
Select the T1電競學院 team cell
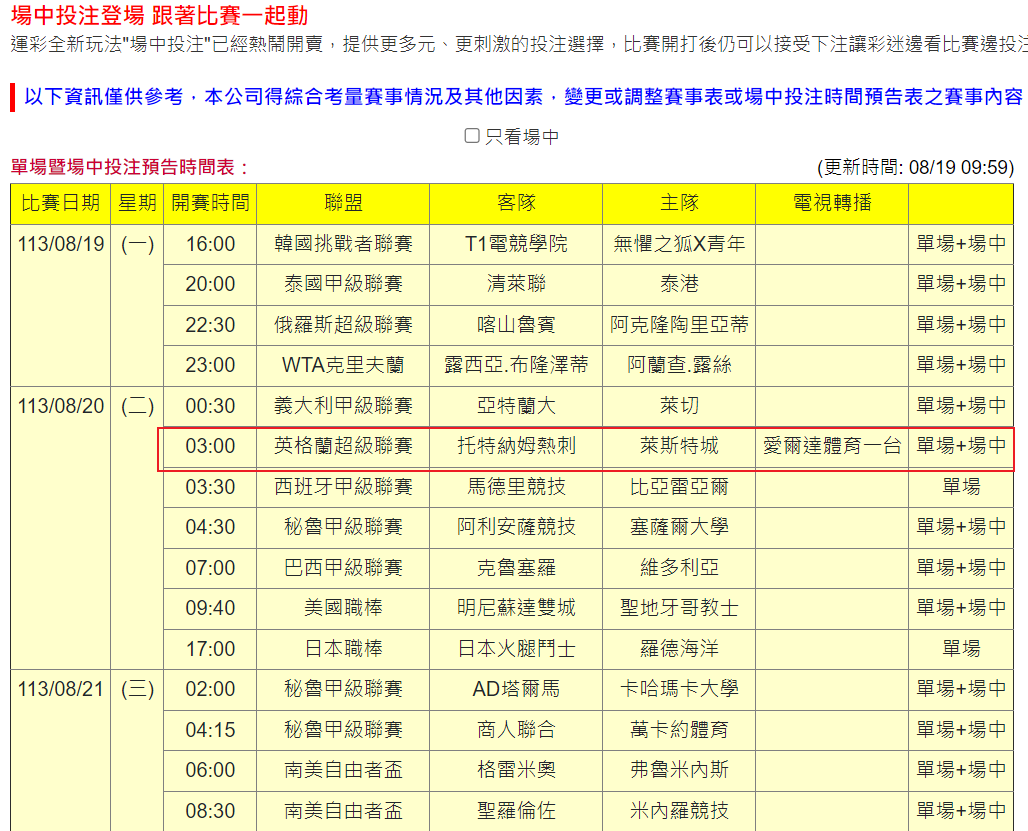[x=516, y=244]
